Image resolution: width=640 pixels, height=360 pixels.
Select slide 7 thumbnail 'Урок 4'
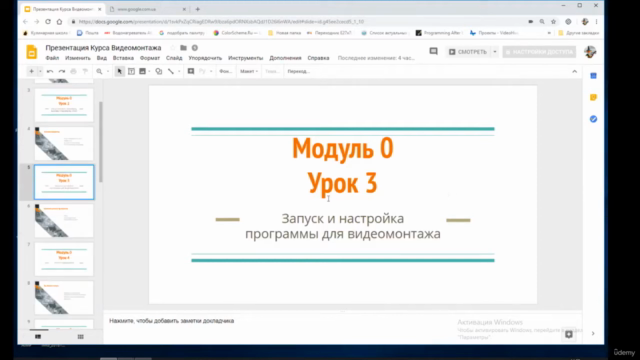pyautogui.click(x=64, y=259)
